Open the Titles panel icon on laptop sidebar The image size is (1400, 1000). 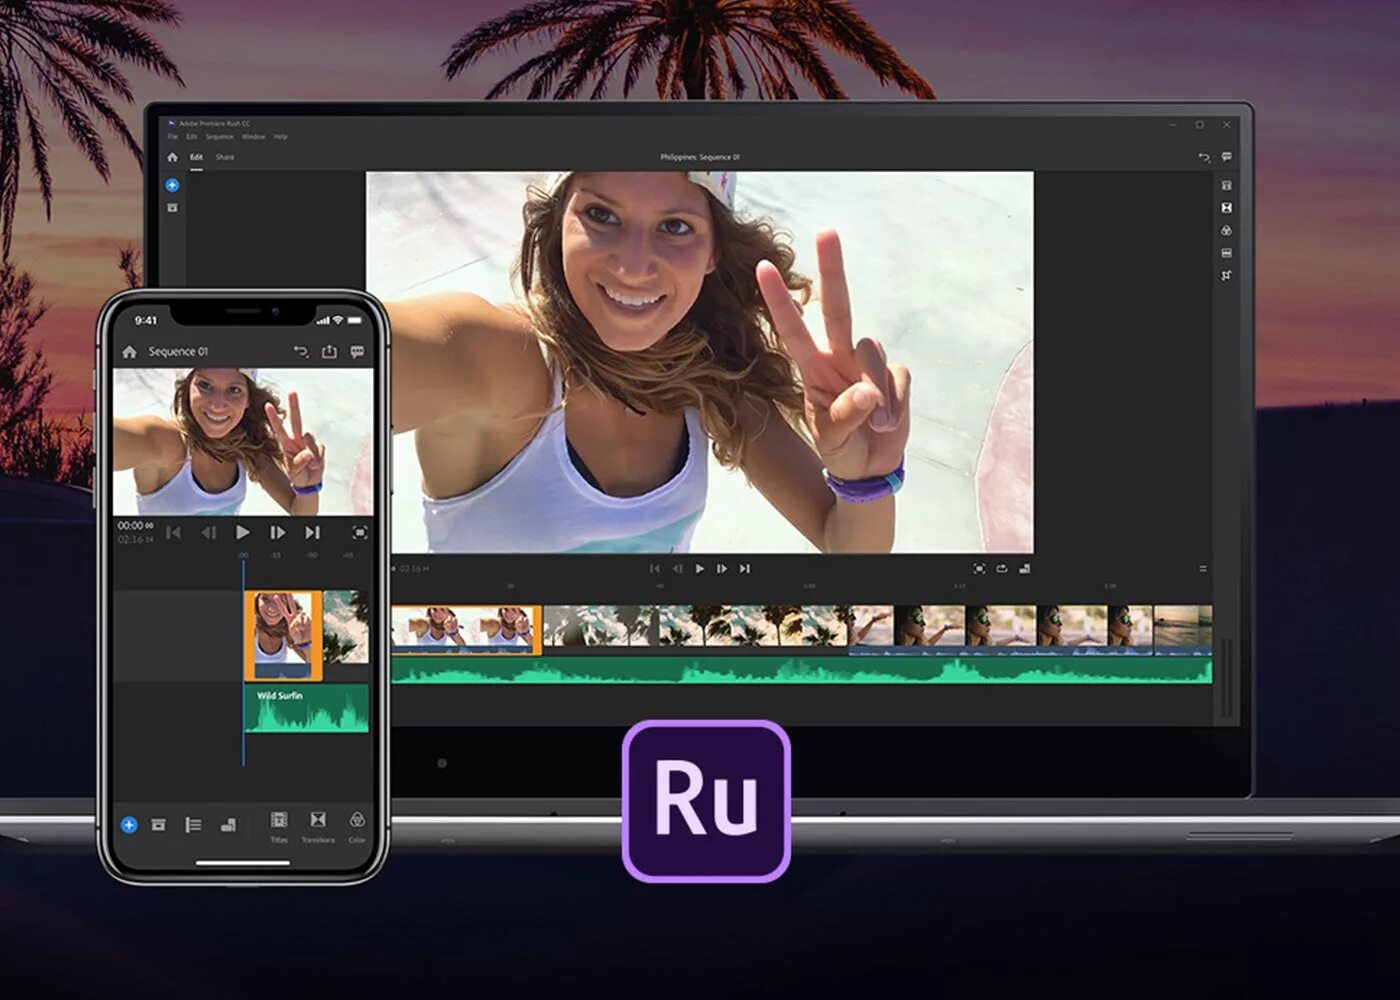pos(1227,185)
